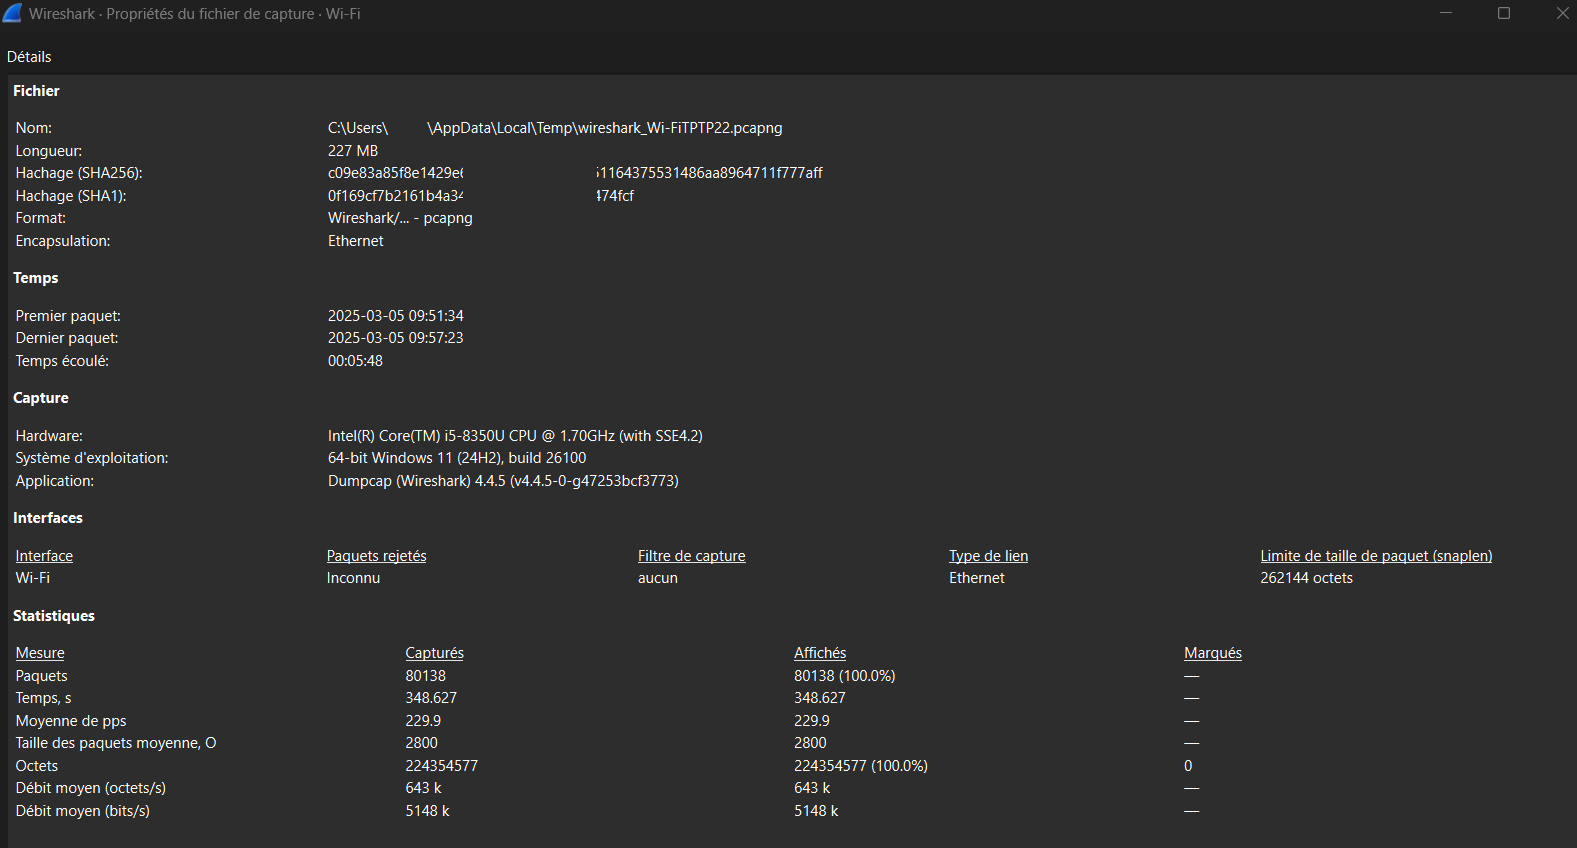This screenshot has height=848, width=1577.
Task: Click the Wireshark shark fin icon
Action: pyautogui.click(x=12, y=13)
